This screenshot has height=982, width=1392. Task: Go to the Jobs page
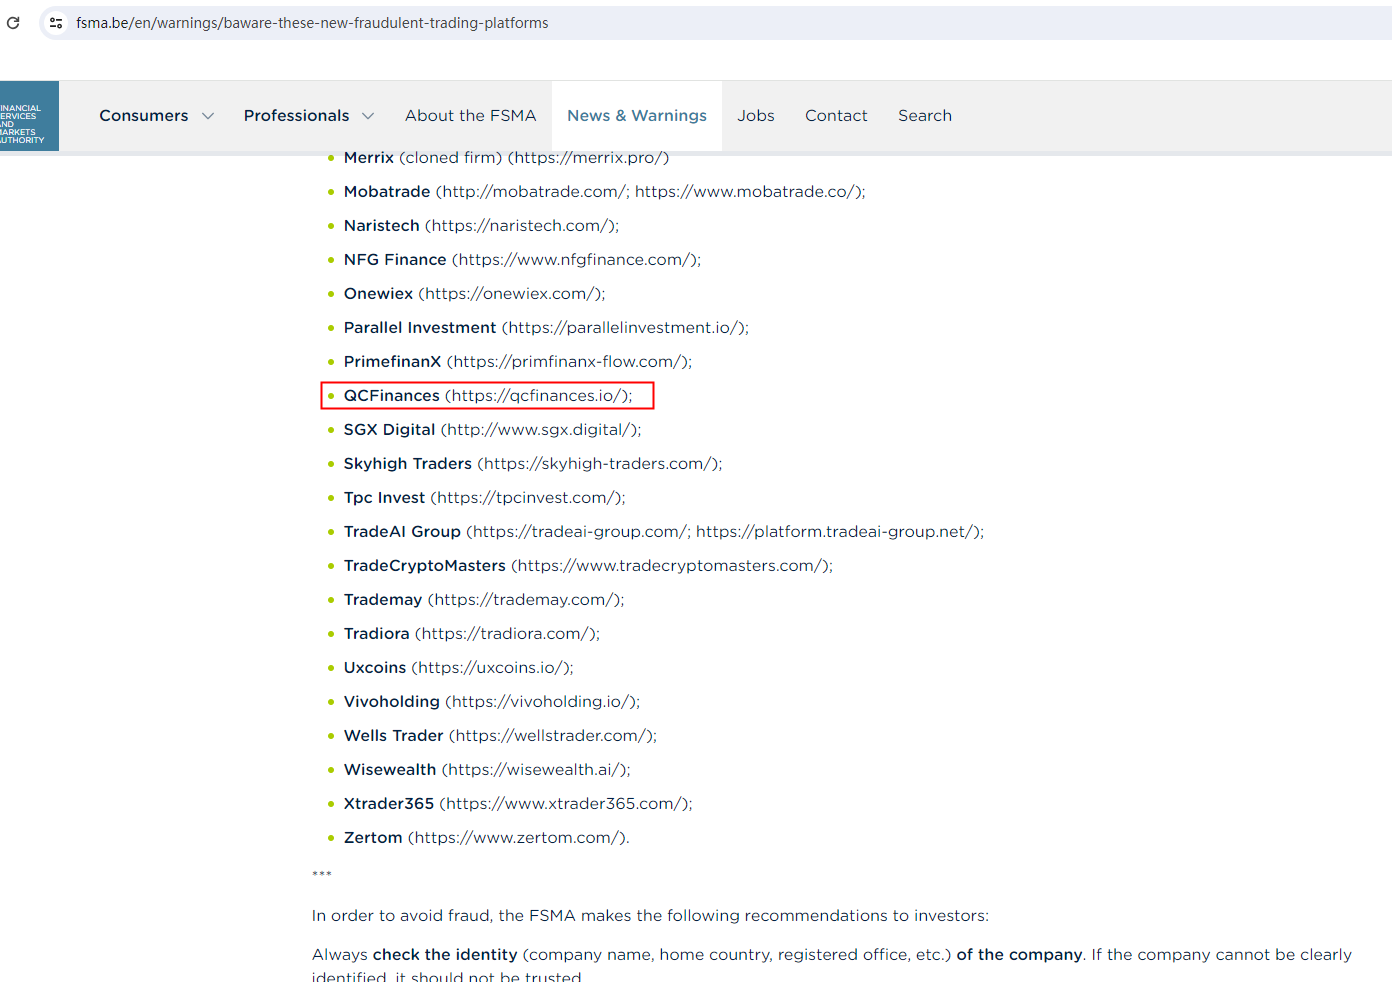[x=755, y=116]
